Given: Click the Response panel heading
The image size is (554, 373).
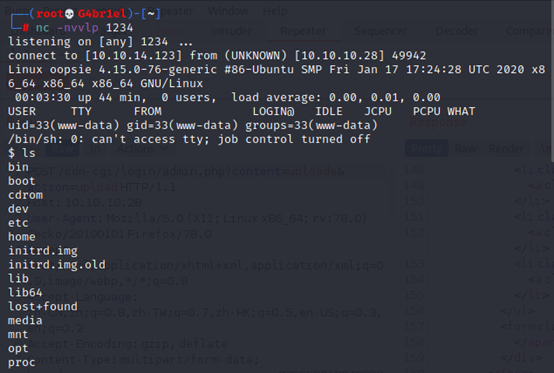Looking at the screenshot, I should coord(437,123).
